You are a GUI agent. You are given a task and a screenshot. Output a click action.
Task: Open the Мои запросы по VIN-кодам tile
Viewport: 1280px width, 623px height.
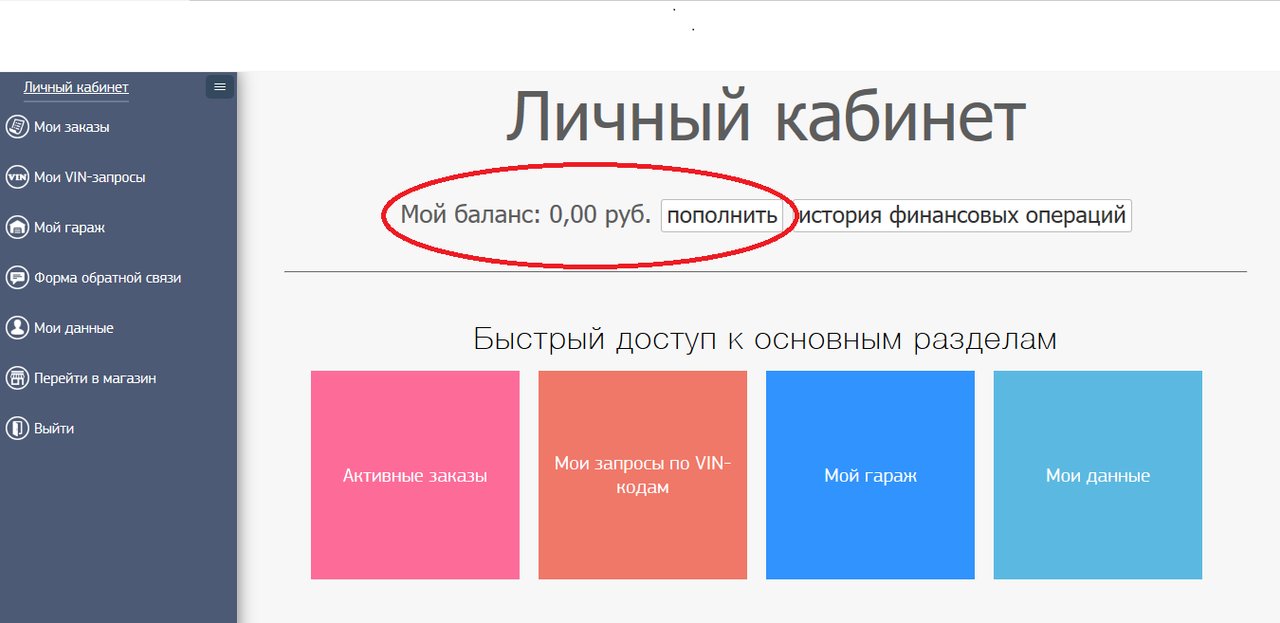click(642, 475)
